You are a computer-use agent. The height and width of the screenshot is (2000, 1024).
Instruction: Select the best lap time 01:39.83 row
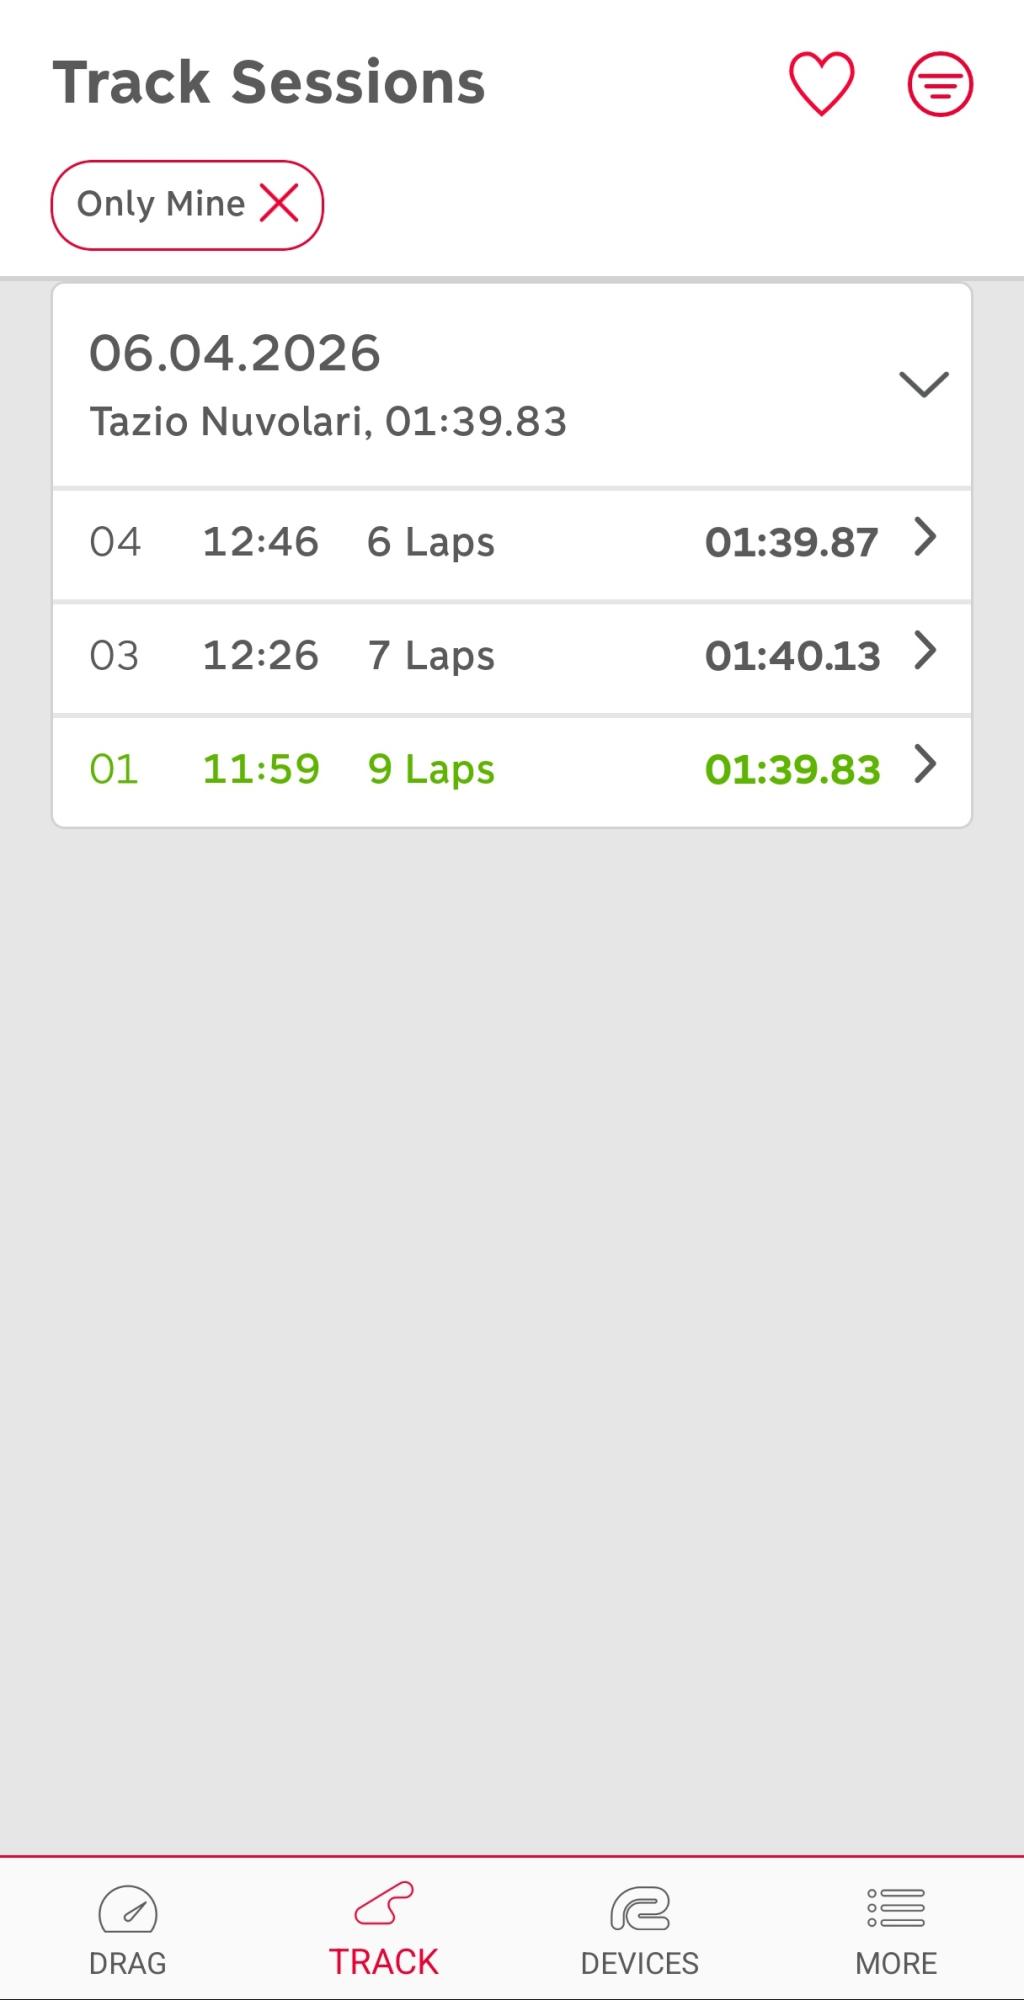coord(512,771)
